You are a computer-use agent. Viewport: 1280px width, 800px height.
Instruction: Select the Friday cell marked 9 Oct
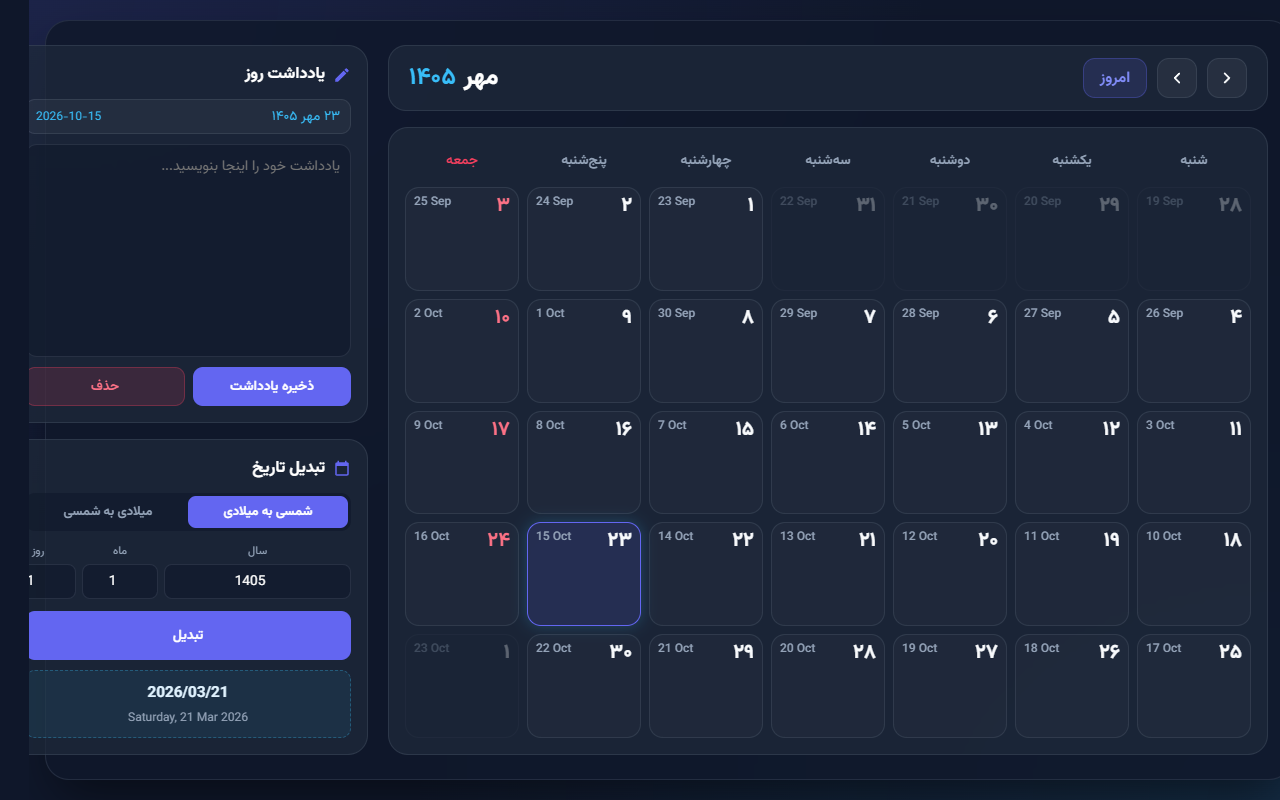coord(462,463)
